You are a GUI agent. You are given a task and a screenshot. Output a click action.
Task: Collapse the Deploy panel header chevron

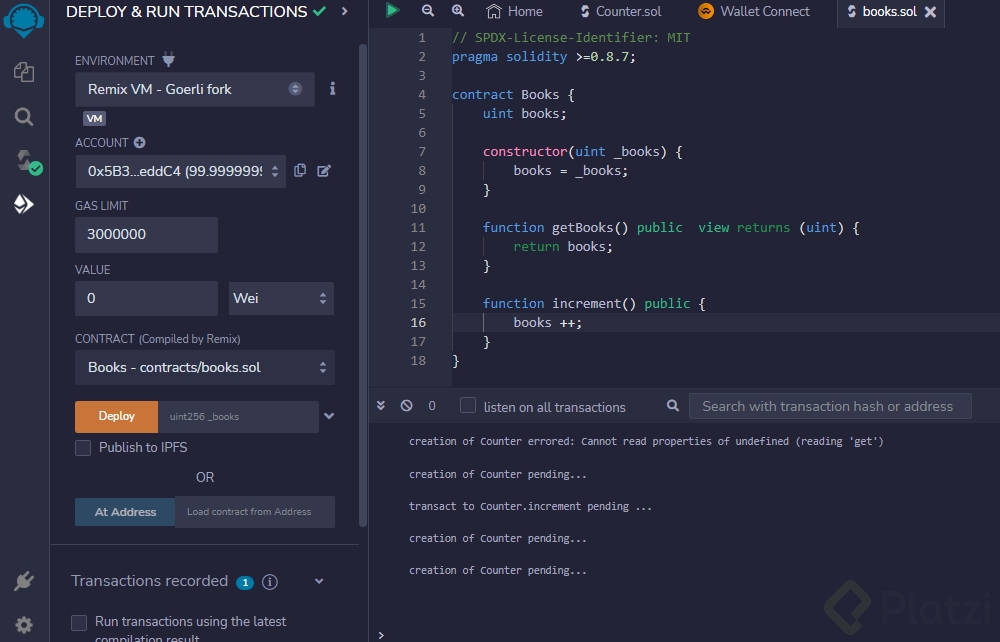click(344, 11)
